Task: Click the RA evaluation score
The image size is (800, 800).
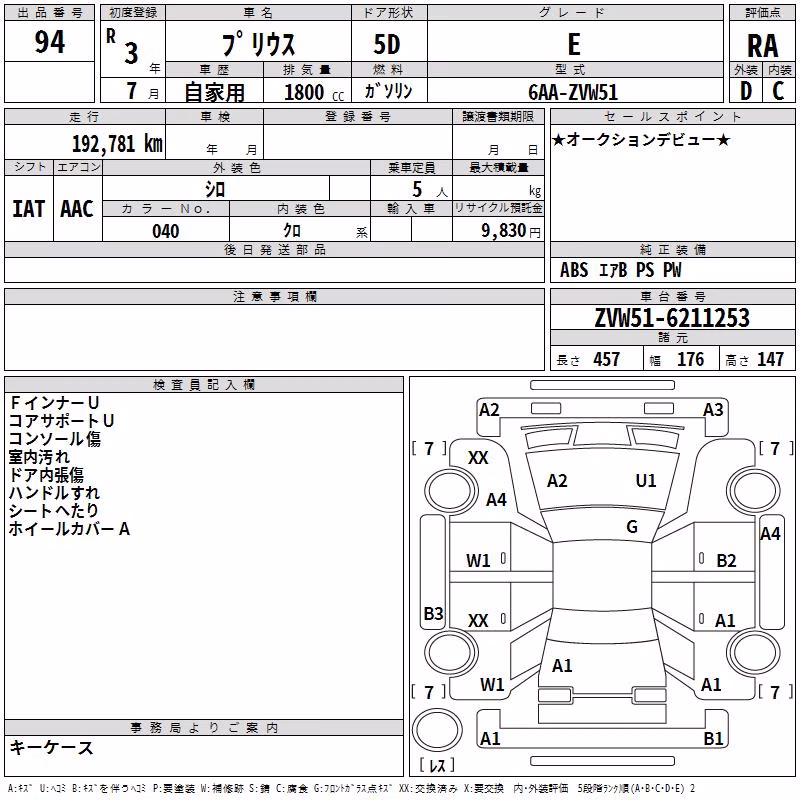Action: click(x=762, y=46)
